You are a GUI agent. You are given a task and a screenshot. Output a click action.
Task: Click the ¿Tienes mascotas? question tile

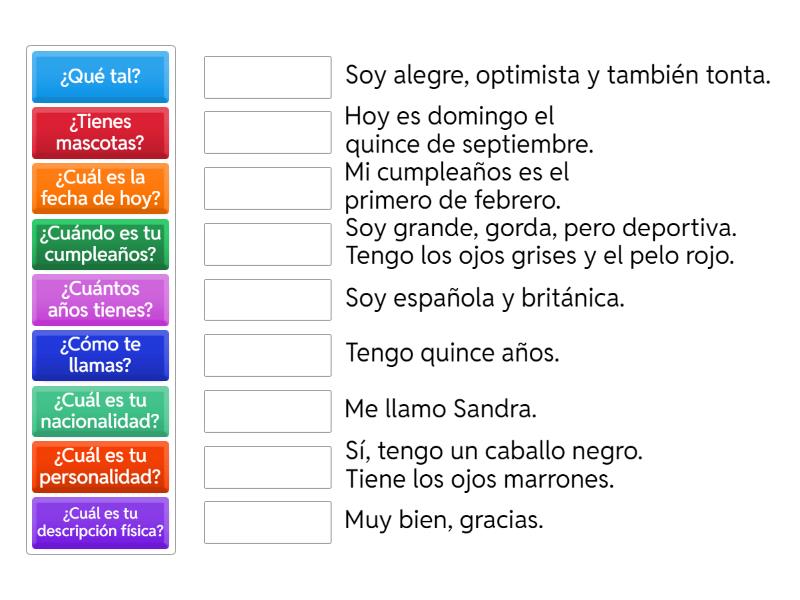(100, 133)
